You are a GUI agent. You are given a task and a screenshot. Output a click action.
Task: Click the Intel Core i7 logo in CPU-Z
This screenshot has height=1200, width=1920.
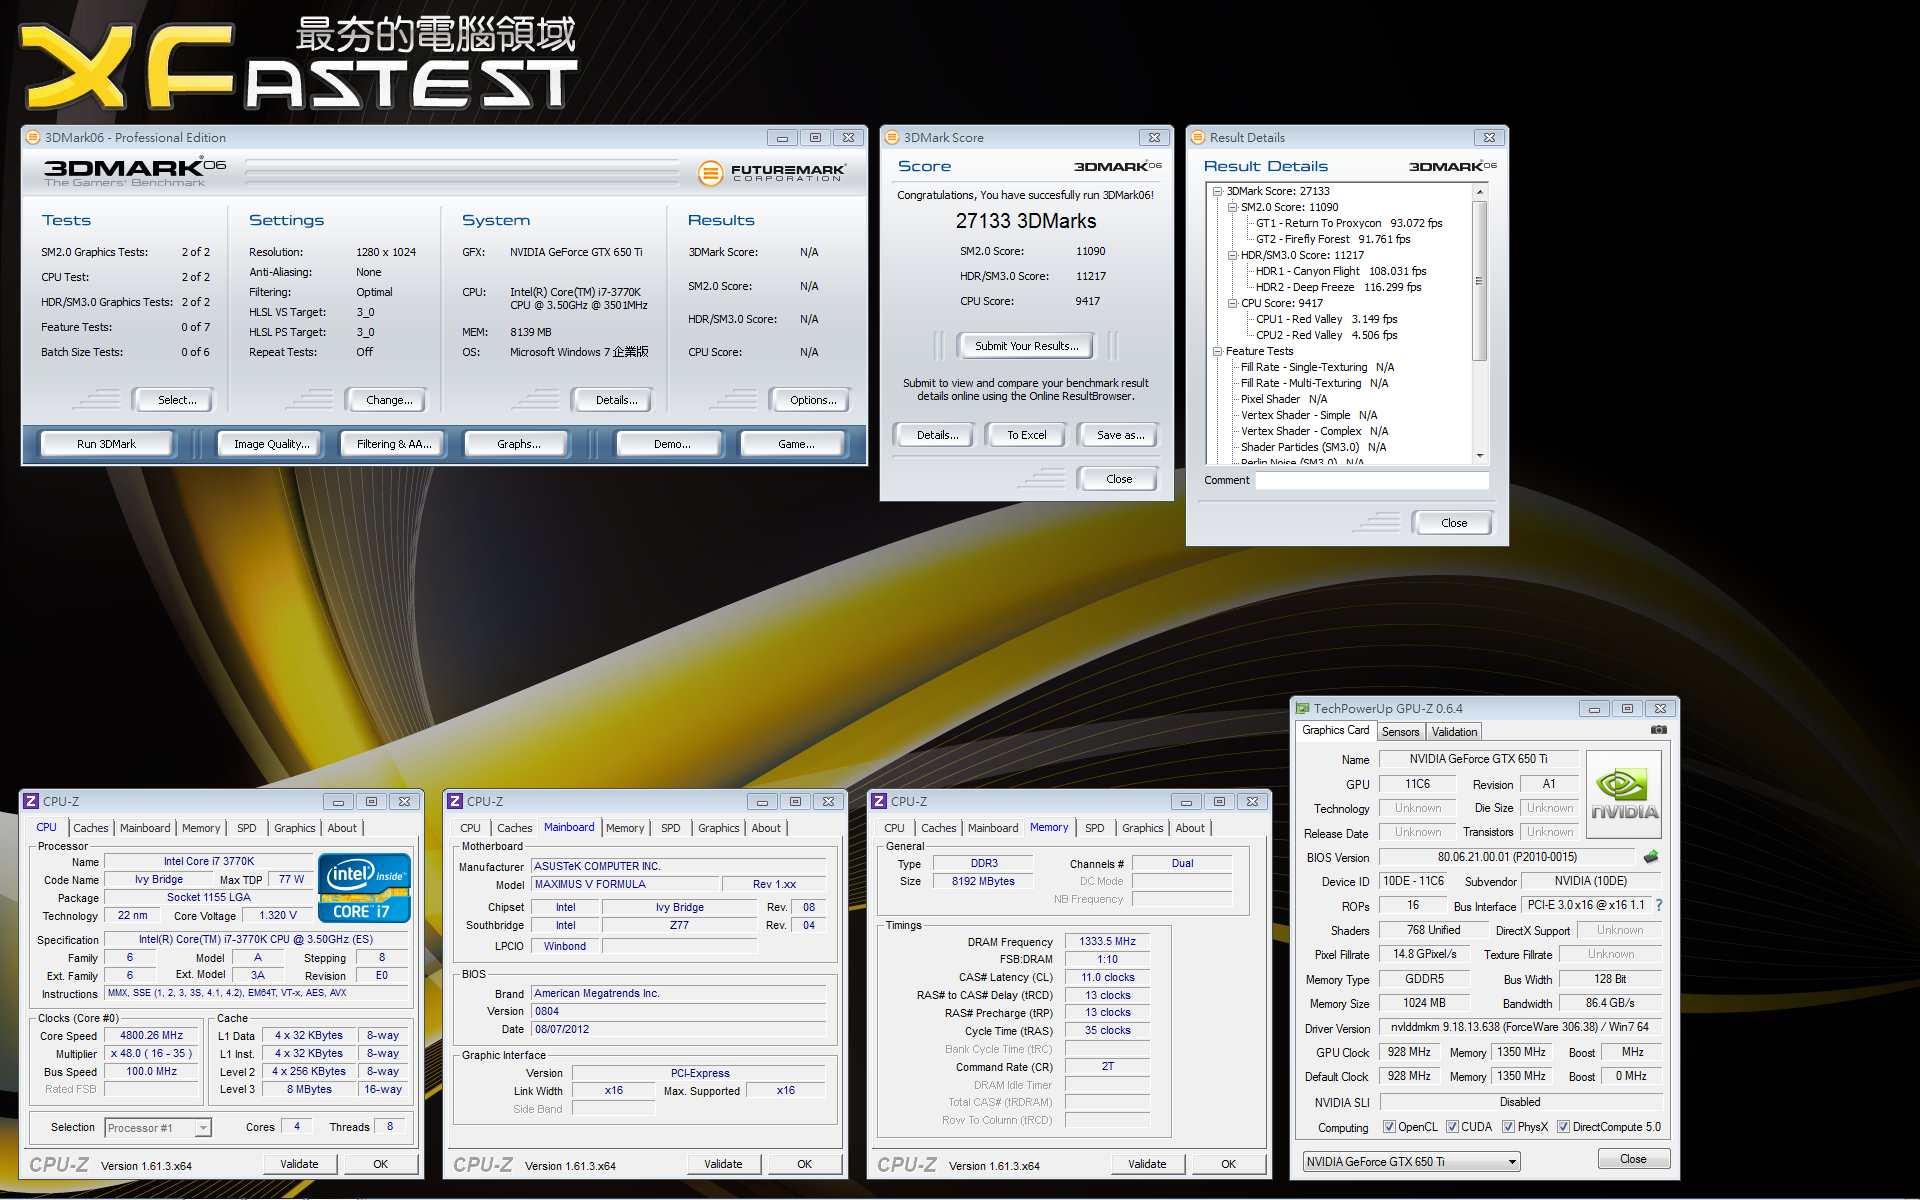364,887
